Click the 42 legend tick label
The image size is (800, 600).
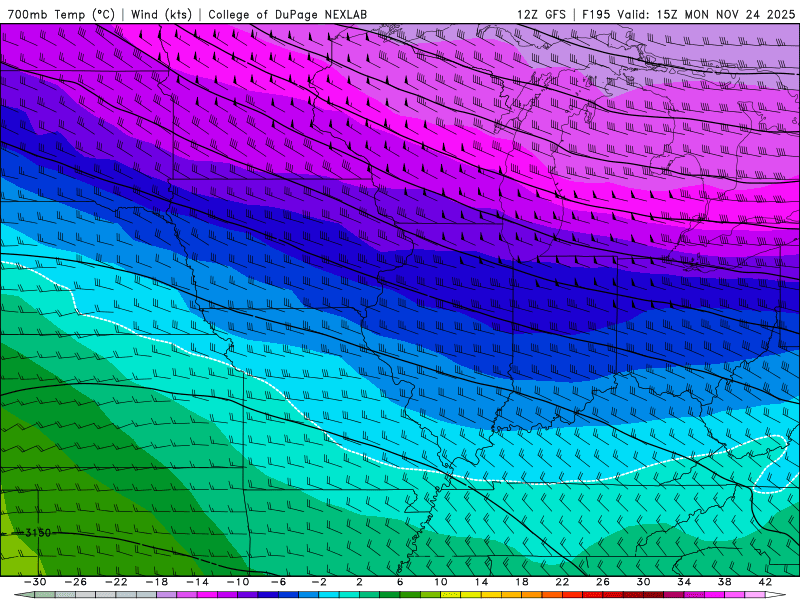765,582
